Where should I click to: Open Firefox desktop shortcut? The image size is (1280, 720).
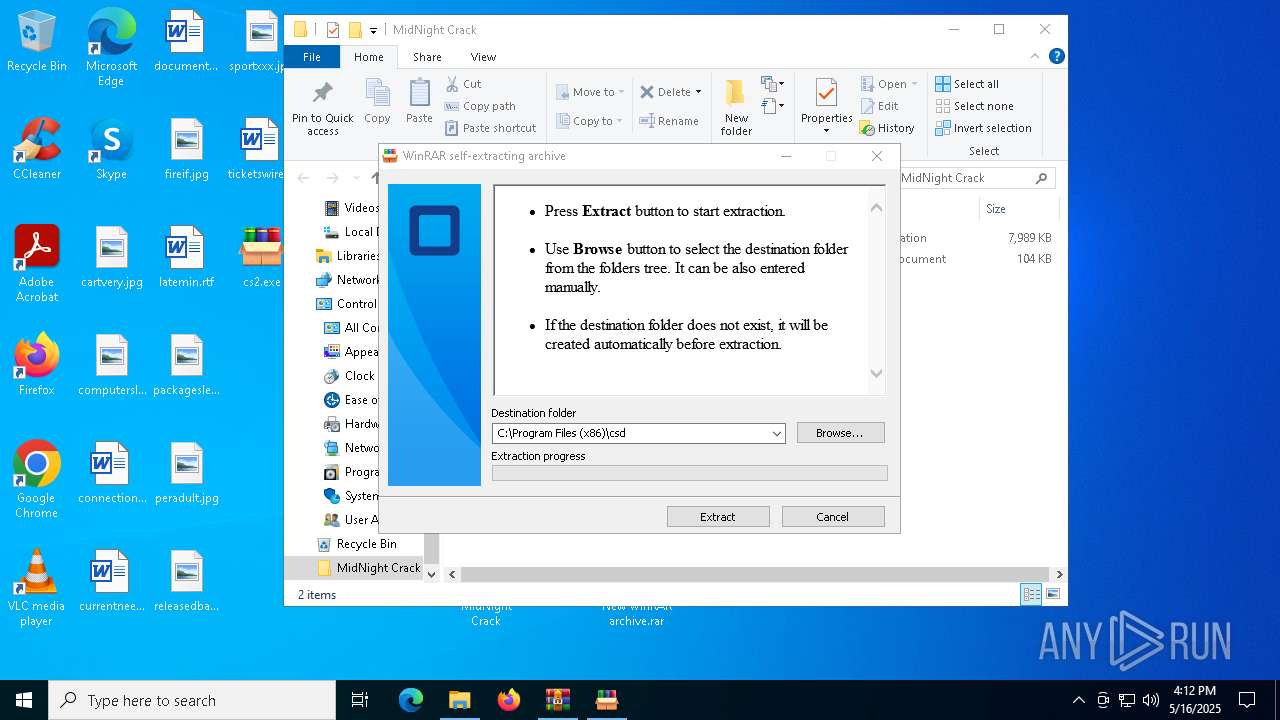click(x=37, y=365)
